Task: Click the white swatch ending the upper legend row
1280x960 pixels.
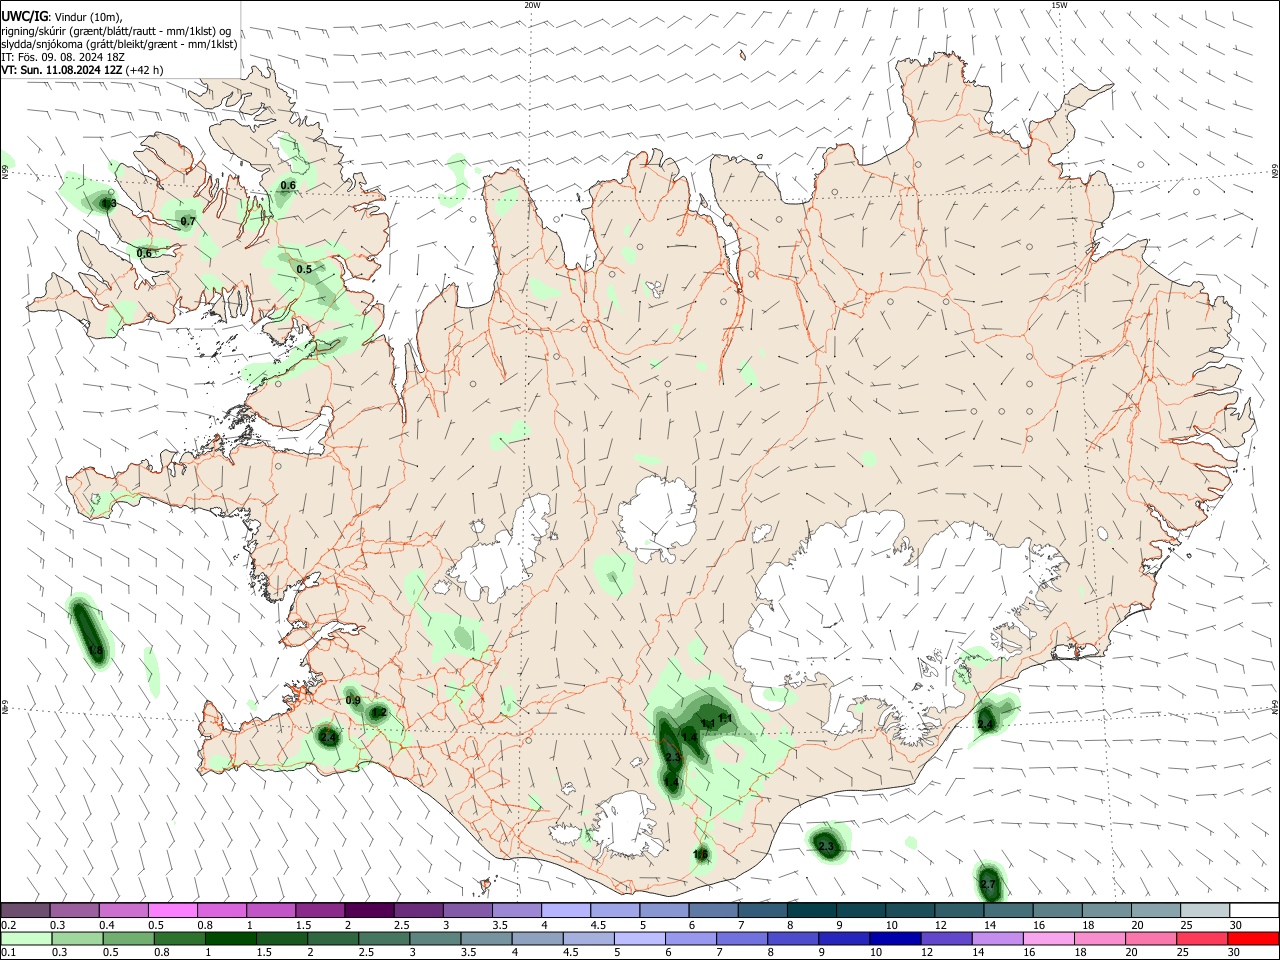Action: (x=1254, y=910)
